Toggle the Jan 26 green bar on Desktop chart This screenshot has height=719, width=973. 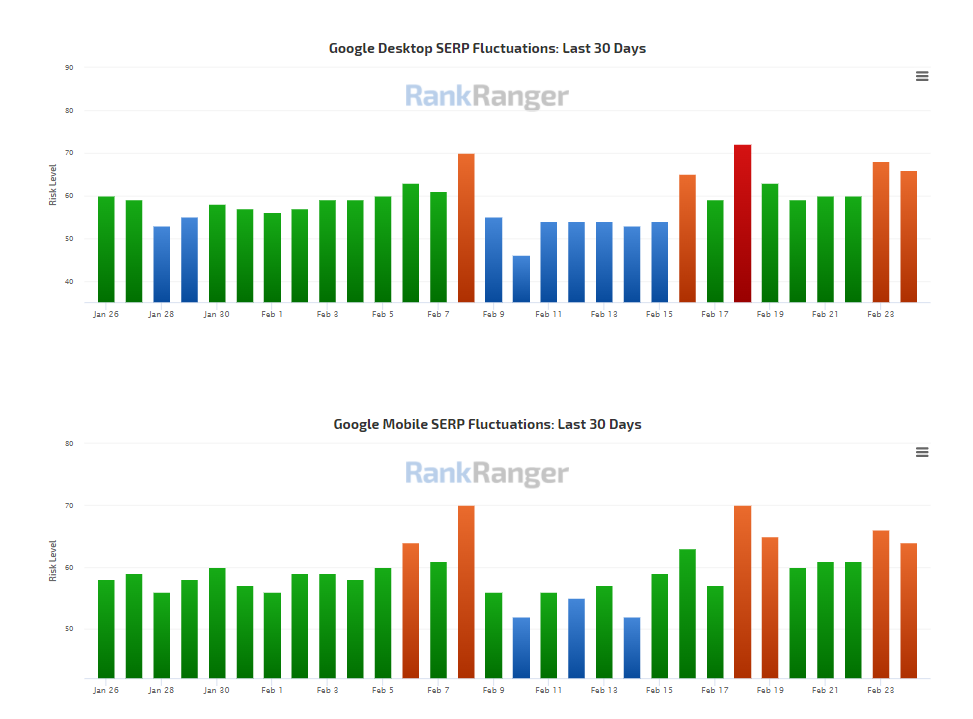click(x=106, y=250)
